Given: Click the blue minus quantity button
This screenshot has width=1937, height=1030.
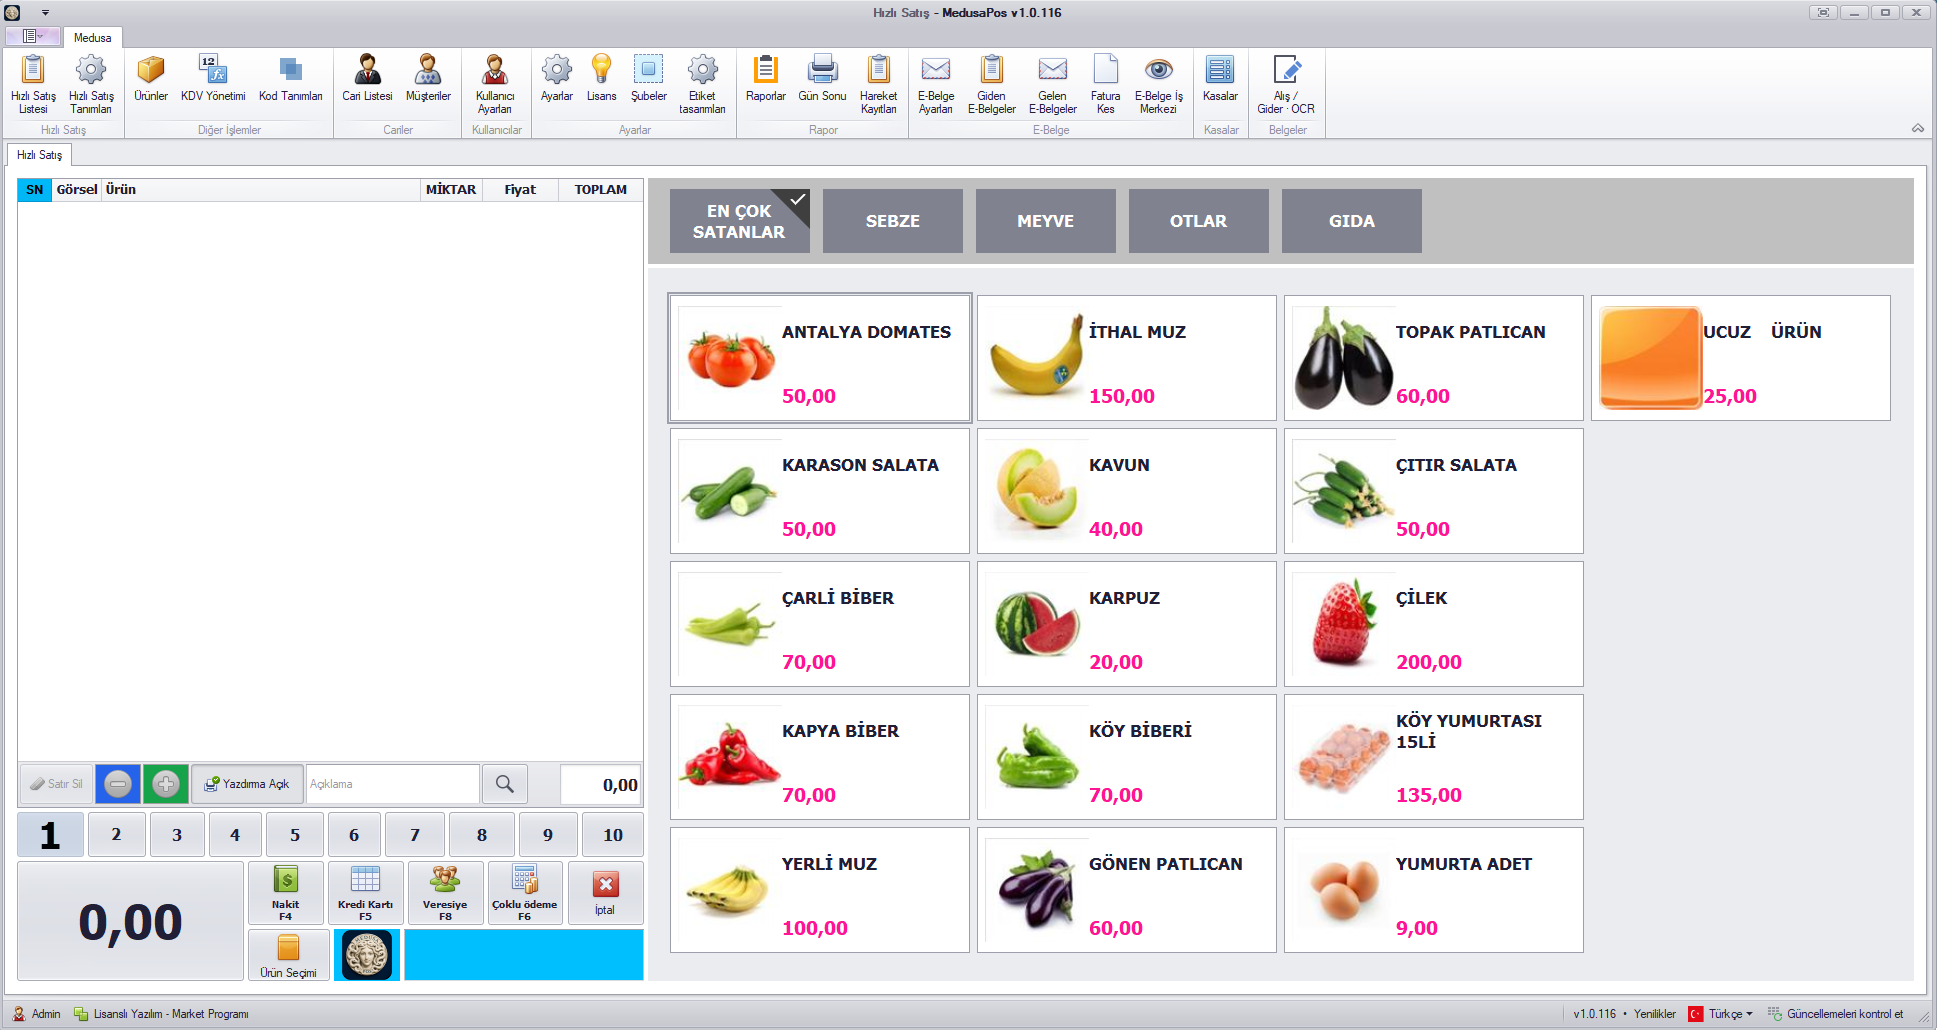Looking at the screenshot, I should [118, 784].
